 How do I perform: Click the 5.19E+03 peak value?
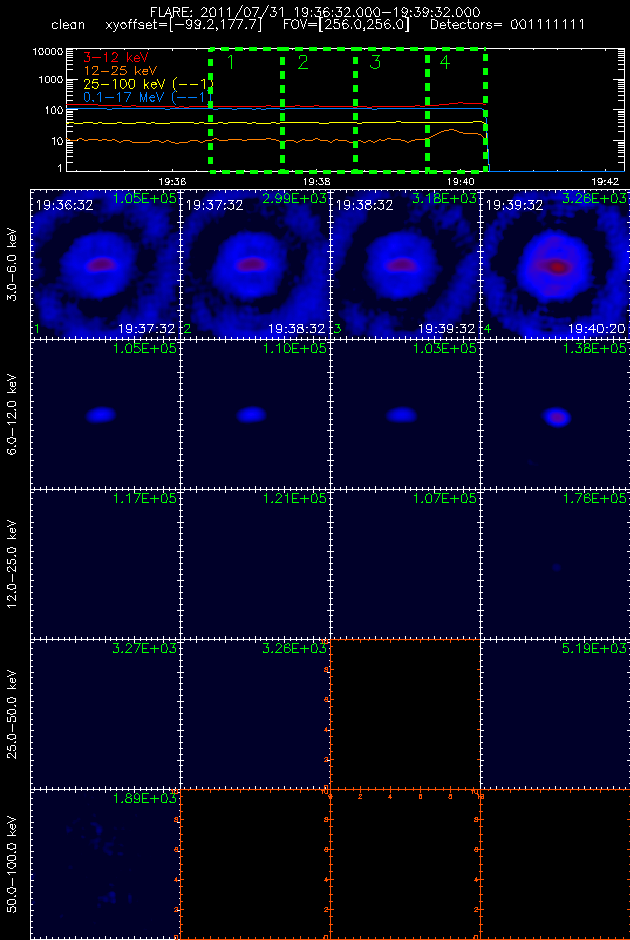pos(595,648)
